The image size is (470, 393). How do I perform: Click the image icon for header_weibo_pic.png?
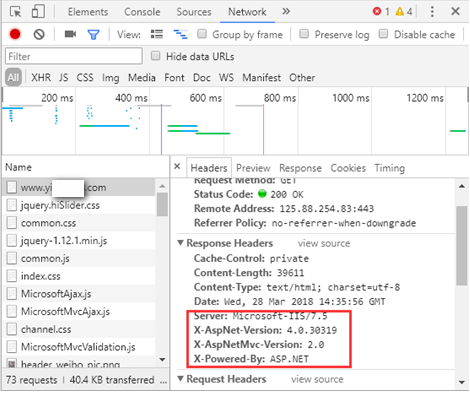[12, 363]
